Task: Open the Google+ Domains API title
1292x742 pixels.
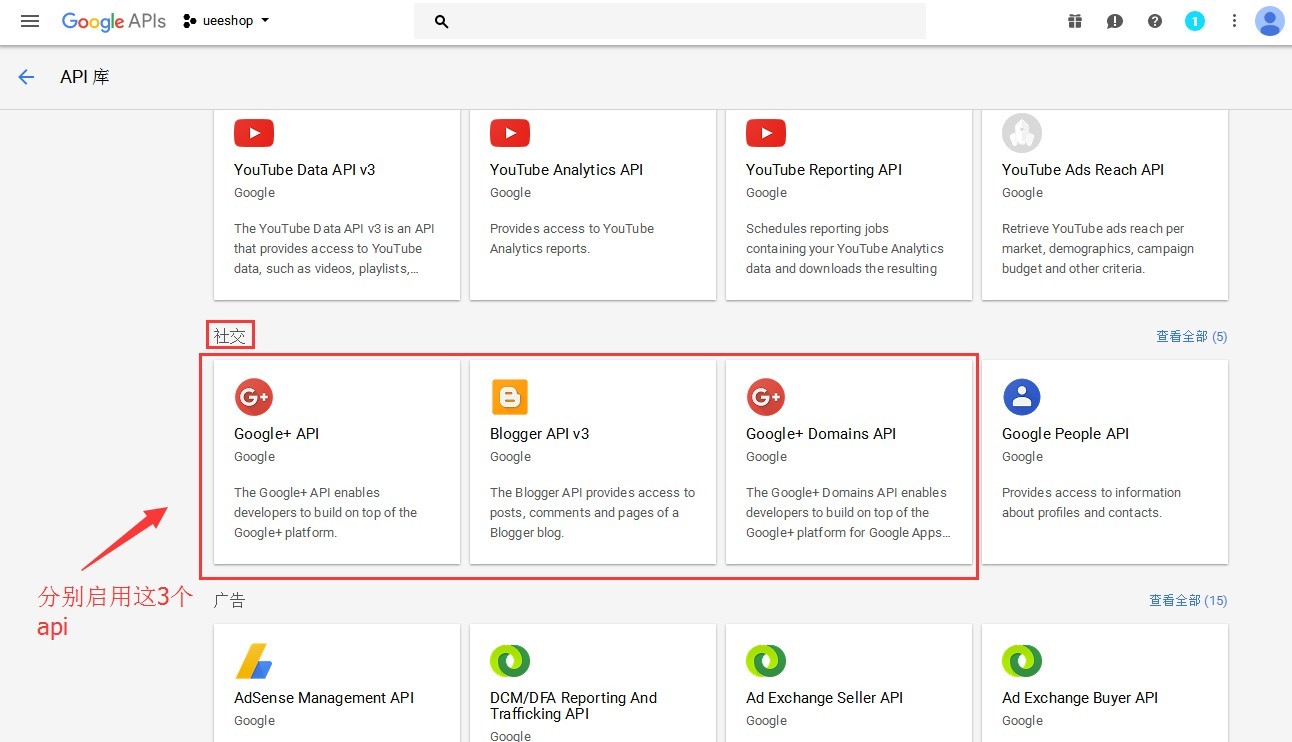Action: pyautogui.click(x=821, y=434)
